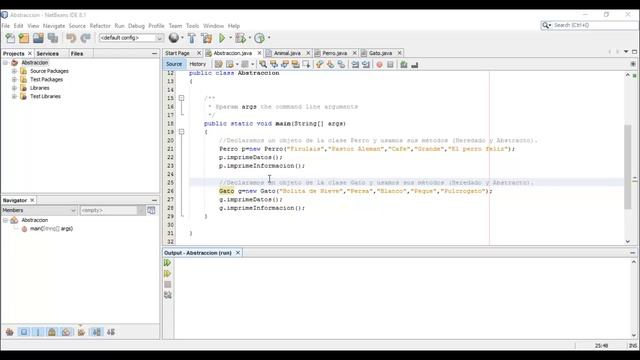Open the Debug menu
The image size is (640, 360).
point(136,26)
